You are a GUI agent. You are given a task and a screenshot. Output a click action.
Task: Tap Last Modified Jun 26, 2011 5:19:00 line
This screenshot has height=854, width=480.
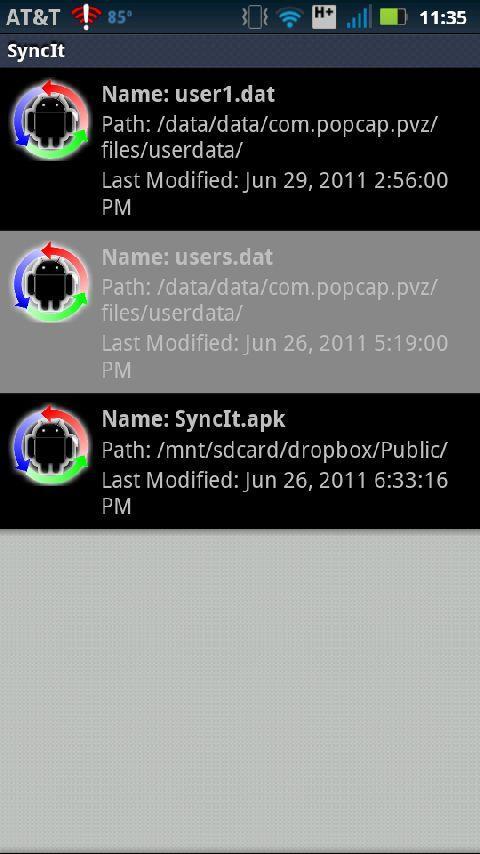(x=275, y=356)
